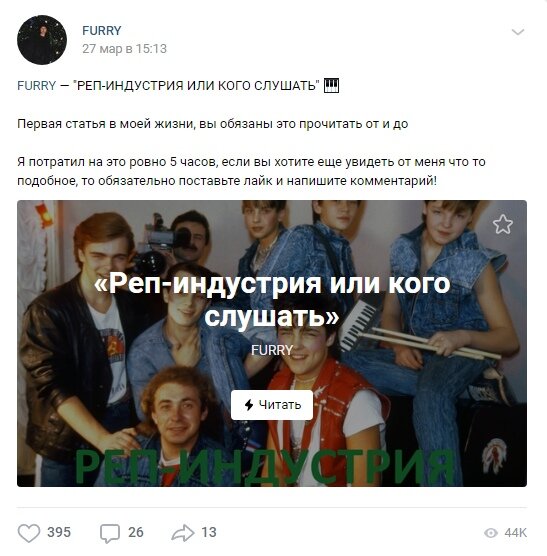Click the 44K views count
Screen dimensions: 547x556
pyautogui.click(x=515, y=533)
